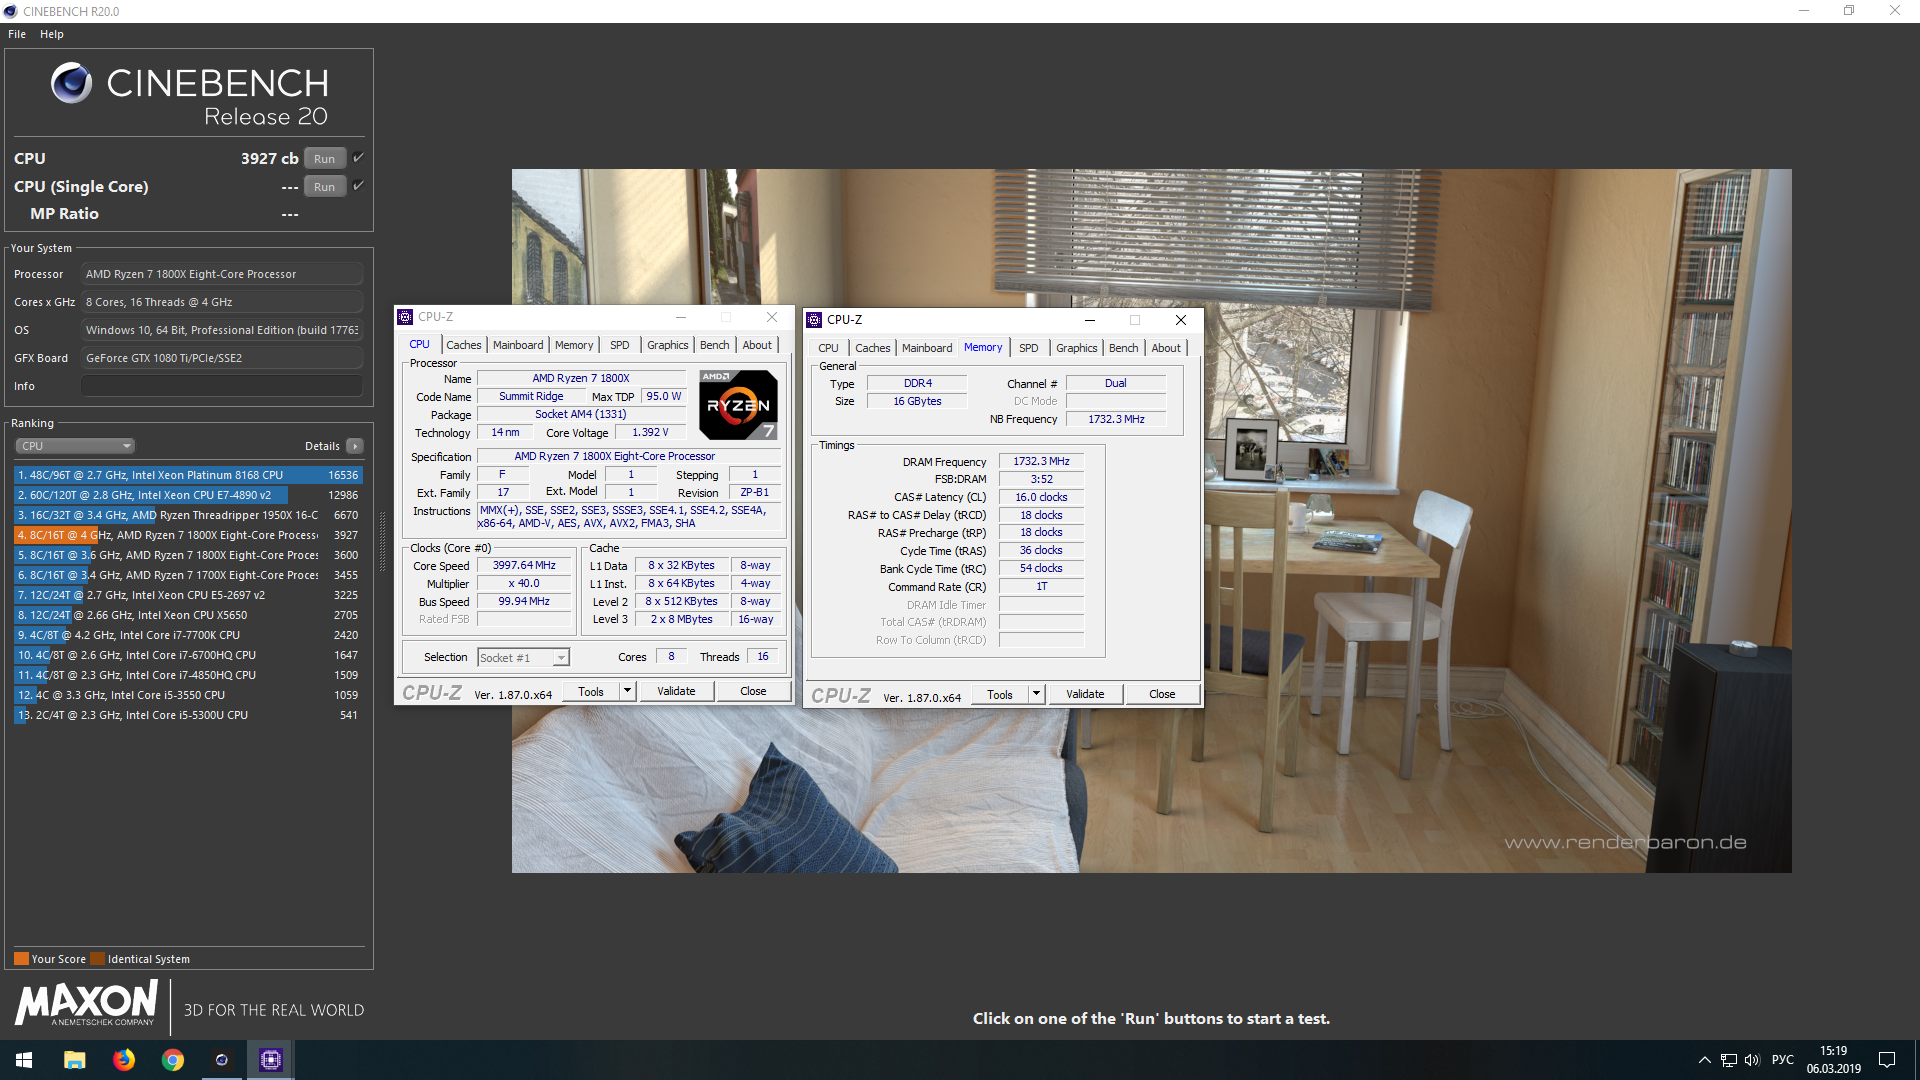Open Windows Start menu
Image resolution: width=1920 pixels, height=1080 pixels.
24,1060
